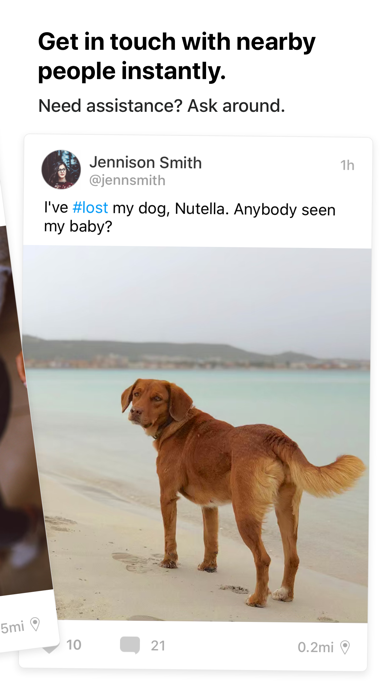The image size is (392, 696).
Task: Tap the 0.2mi distance label
Action: (x=315, y=647)
